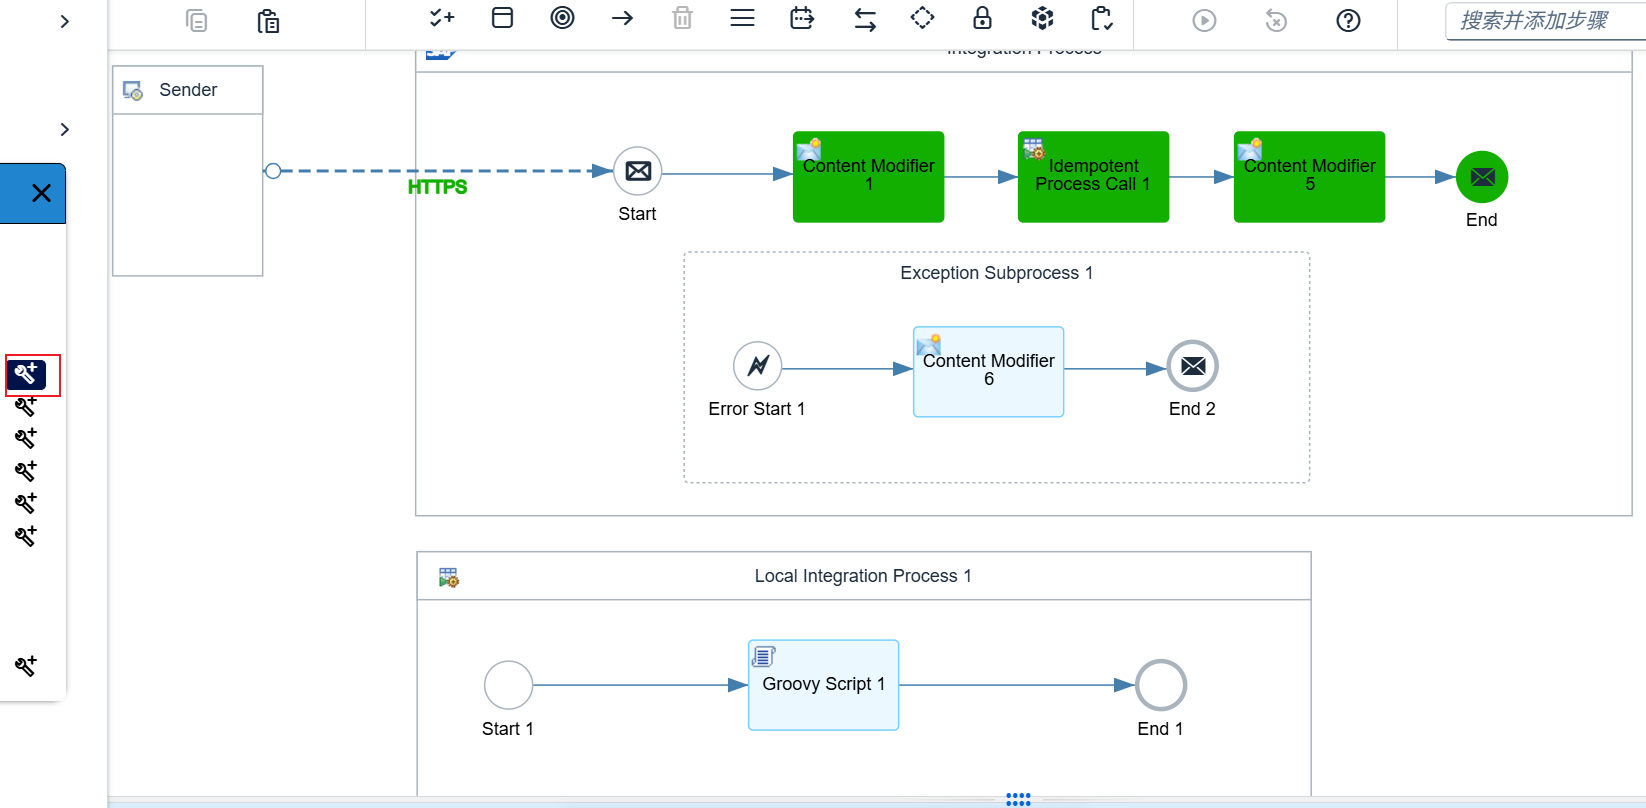Select the Connector arrow tool
The image size is (1646, 808).
pos(622,18)
